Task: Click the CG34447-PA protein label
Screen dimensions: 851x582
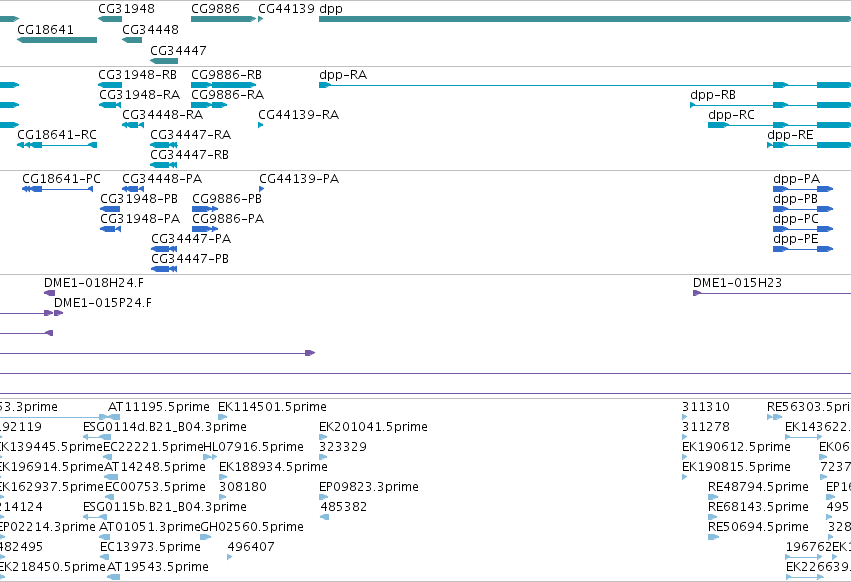Action: [191, 239]
